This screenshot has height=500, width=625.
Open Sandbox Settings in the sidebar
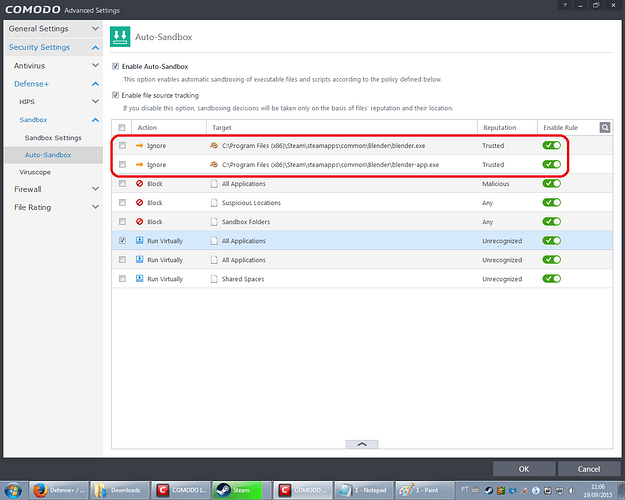pyautogui.click(x=53, y=138)
